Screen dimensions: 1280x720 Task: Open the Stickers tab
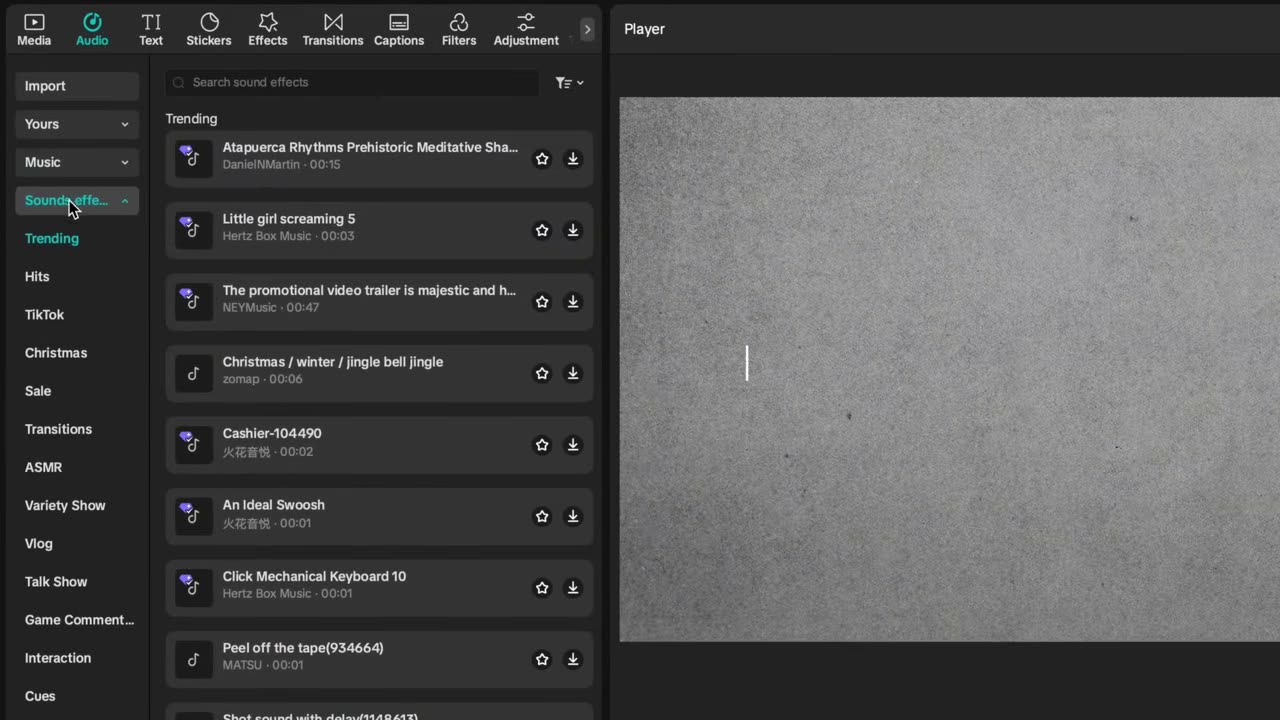(209, 29)
